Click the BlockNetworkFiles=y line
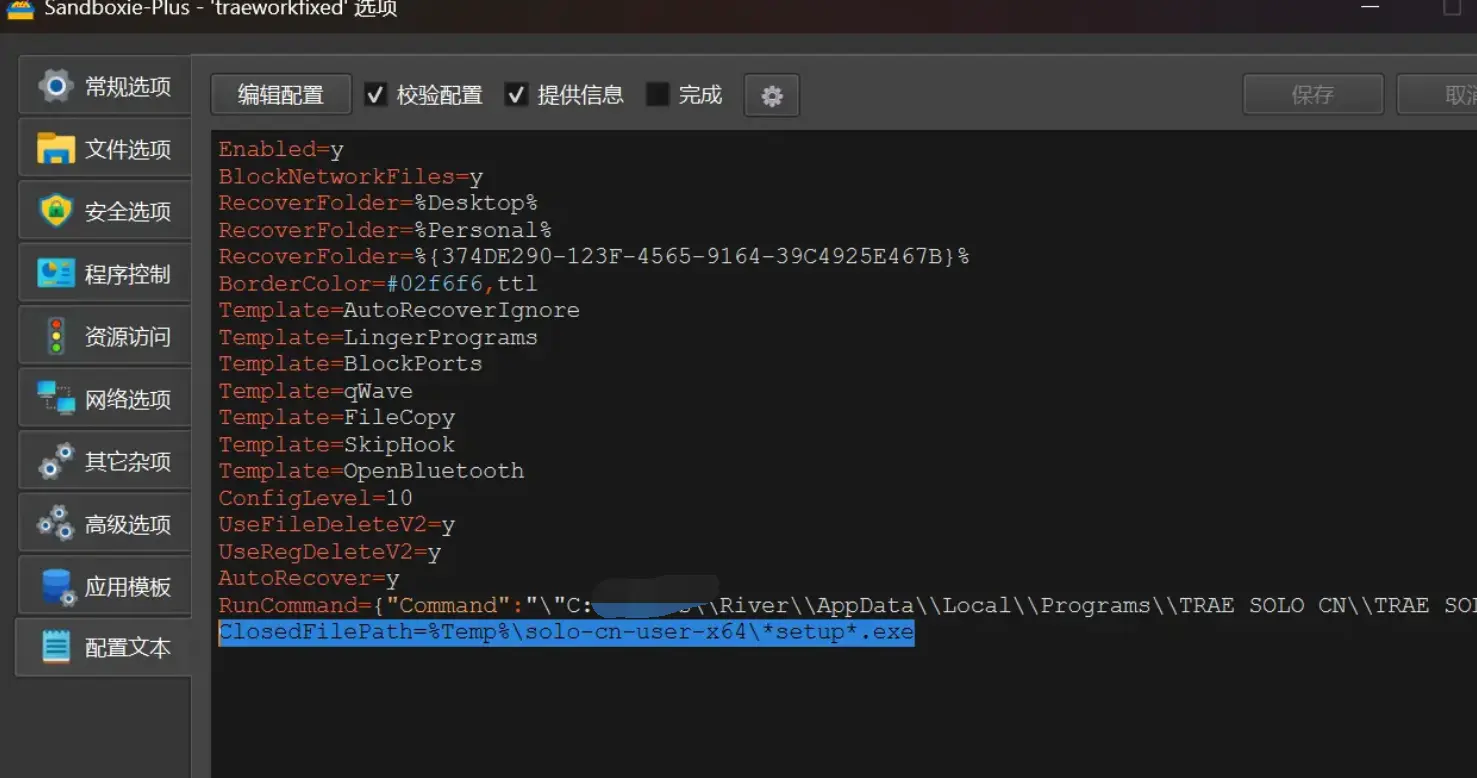 351,177
